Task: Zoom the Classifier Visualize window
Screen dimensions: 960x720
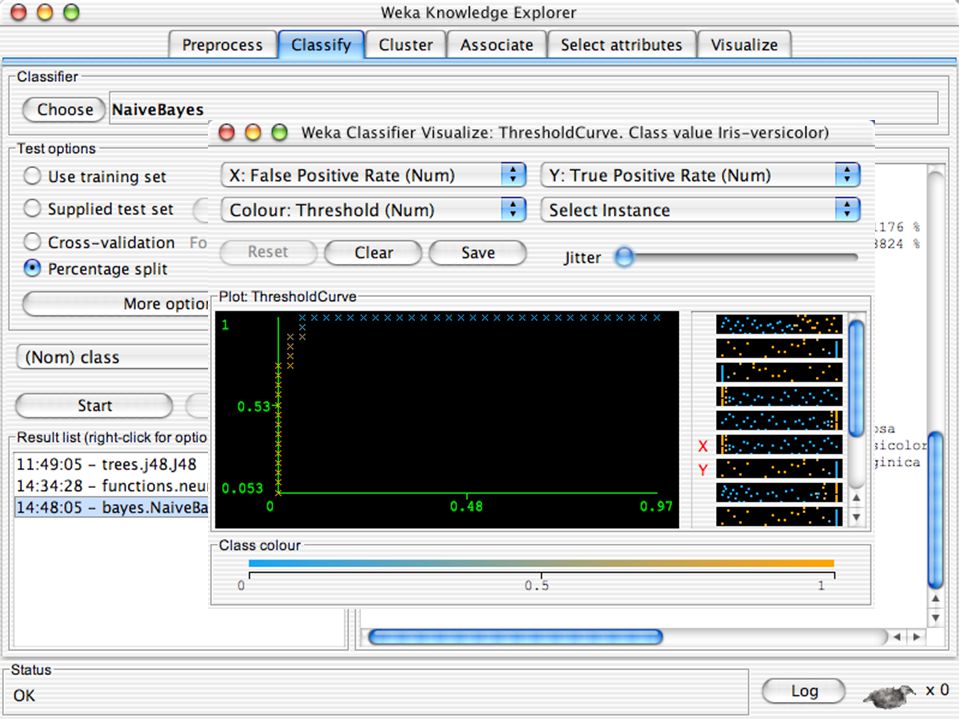Action: [279, 132]
